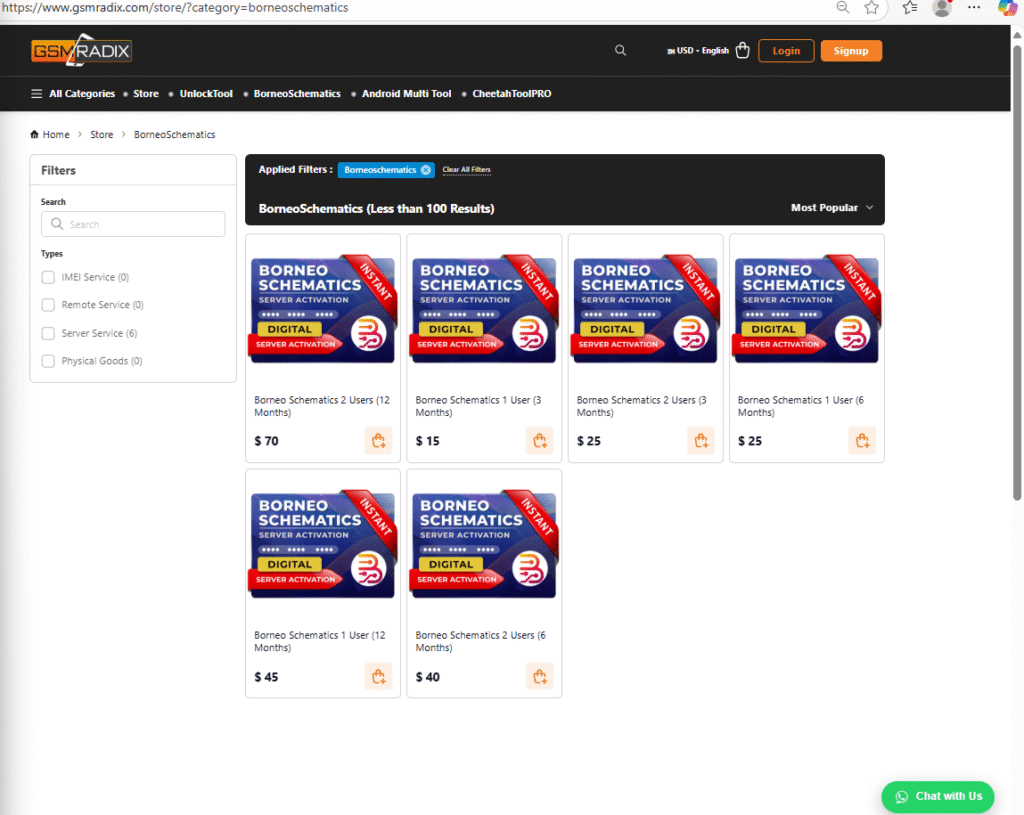Viewport: 1024px width, 815px height.
Task: Open the Most Popular sort dropdown
Action: 831,208
